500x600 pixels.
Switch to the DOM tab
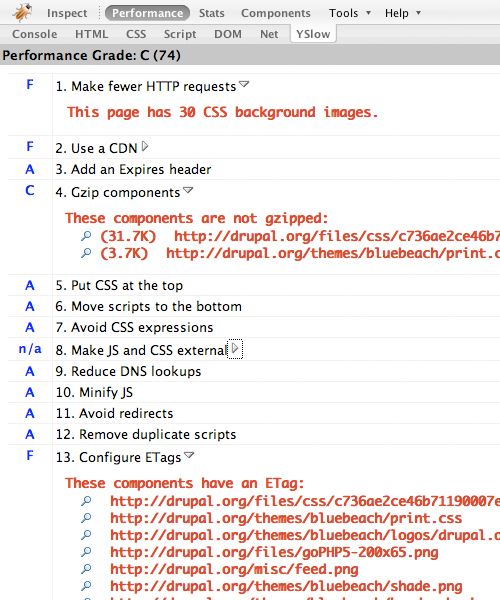pos(228,34)
